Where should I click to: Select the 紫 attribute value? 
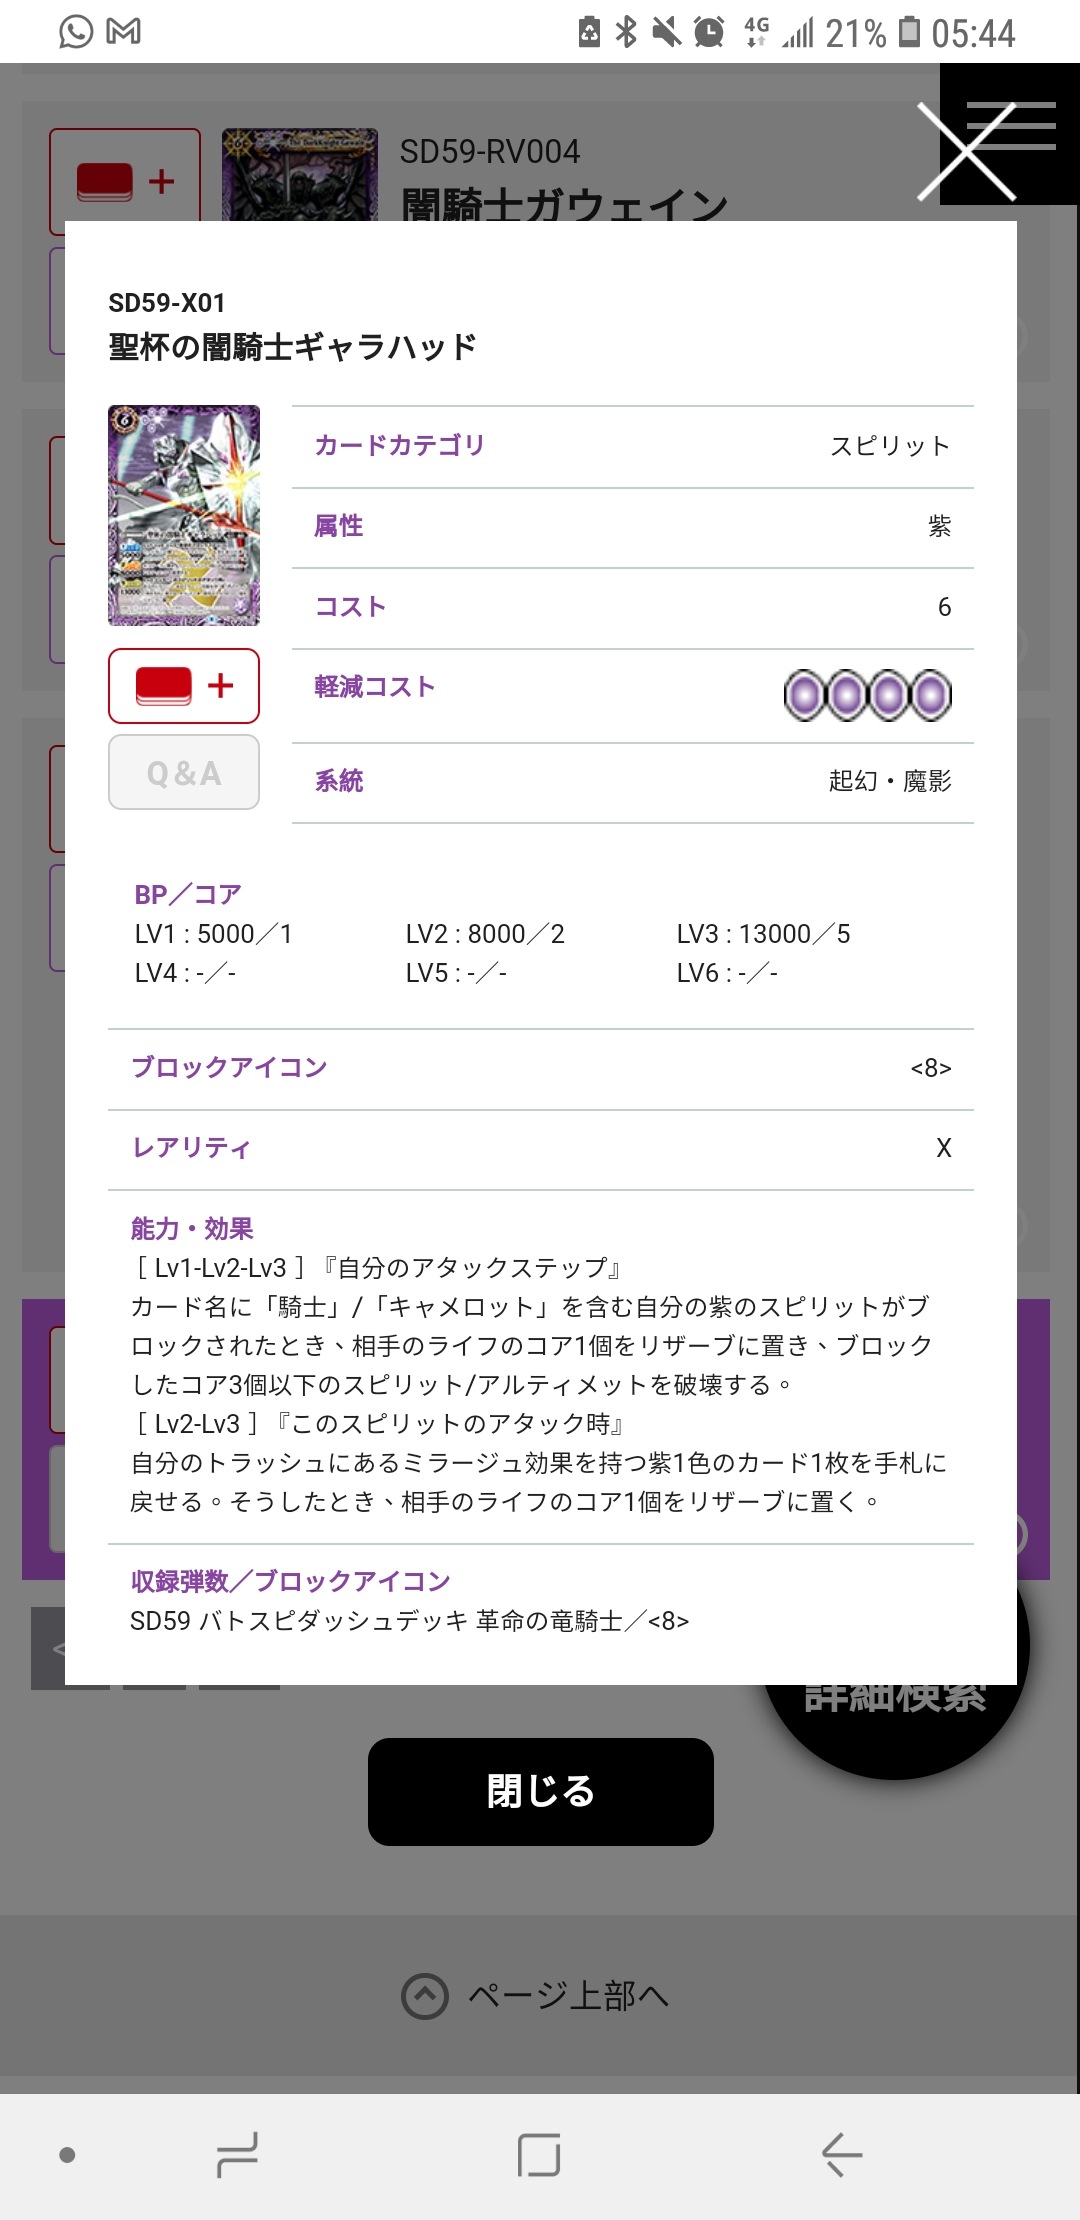tap(940, 526)
